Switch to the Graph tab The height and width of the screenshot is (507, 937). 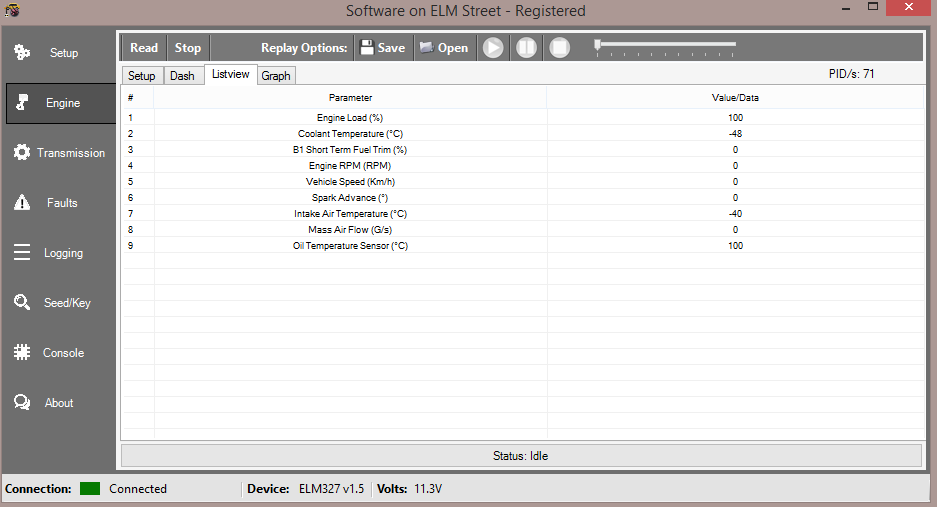pyautogui.click(x=276, y=76)
